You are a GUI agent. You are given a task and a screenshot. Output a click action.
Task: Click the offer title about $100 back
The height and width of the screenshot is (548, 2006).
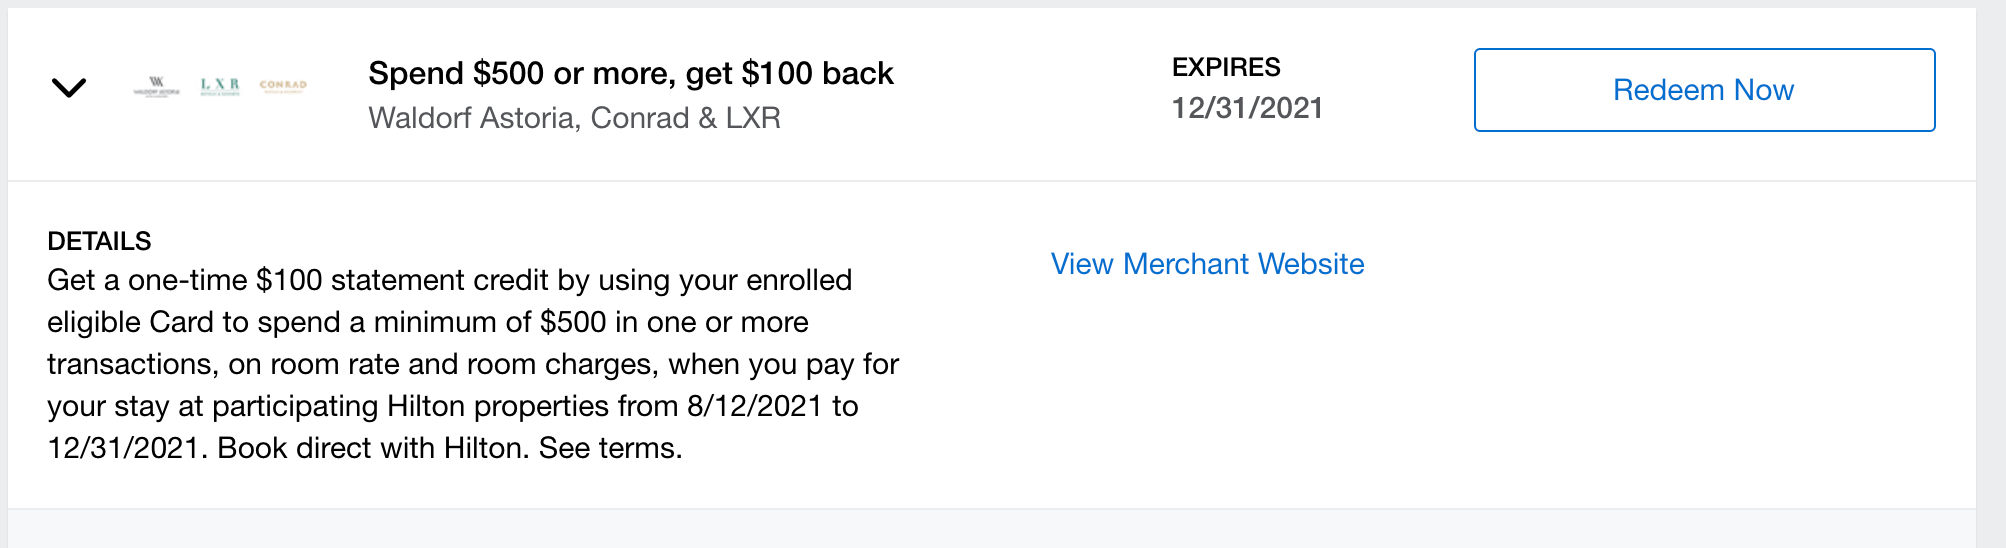[x=630, y=73]
